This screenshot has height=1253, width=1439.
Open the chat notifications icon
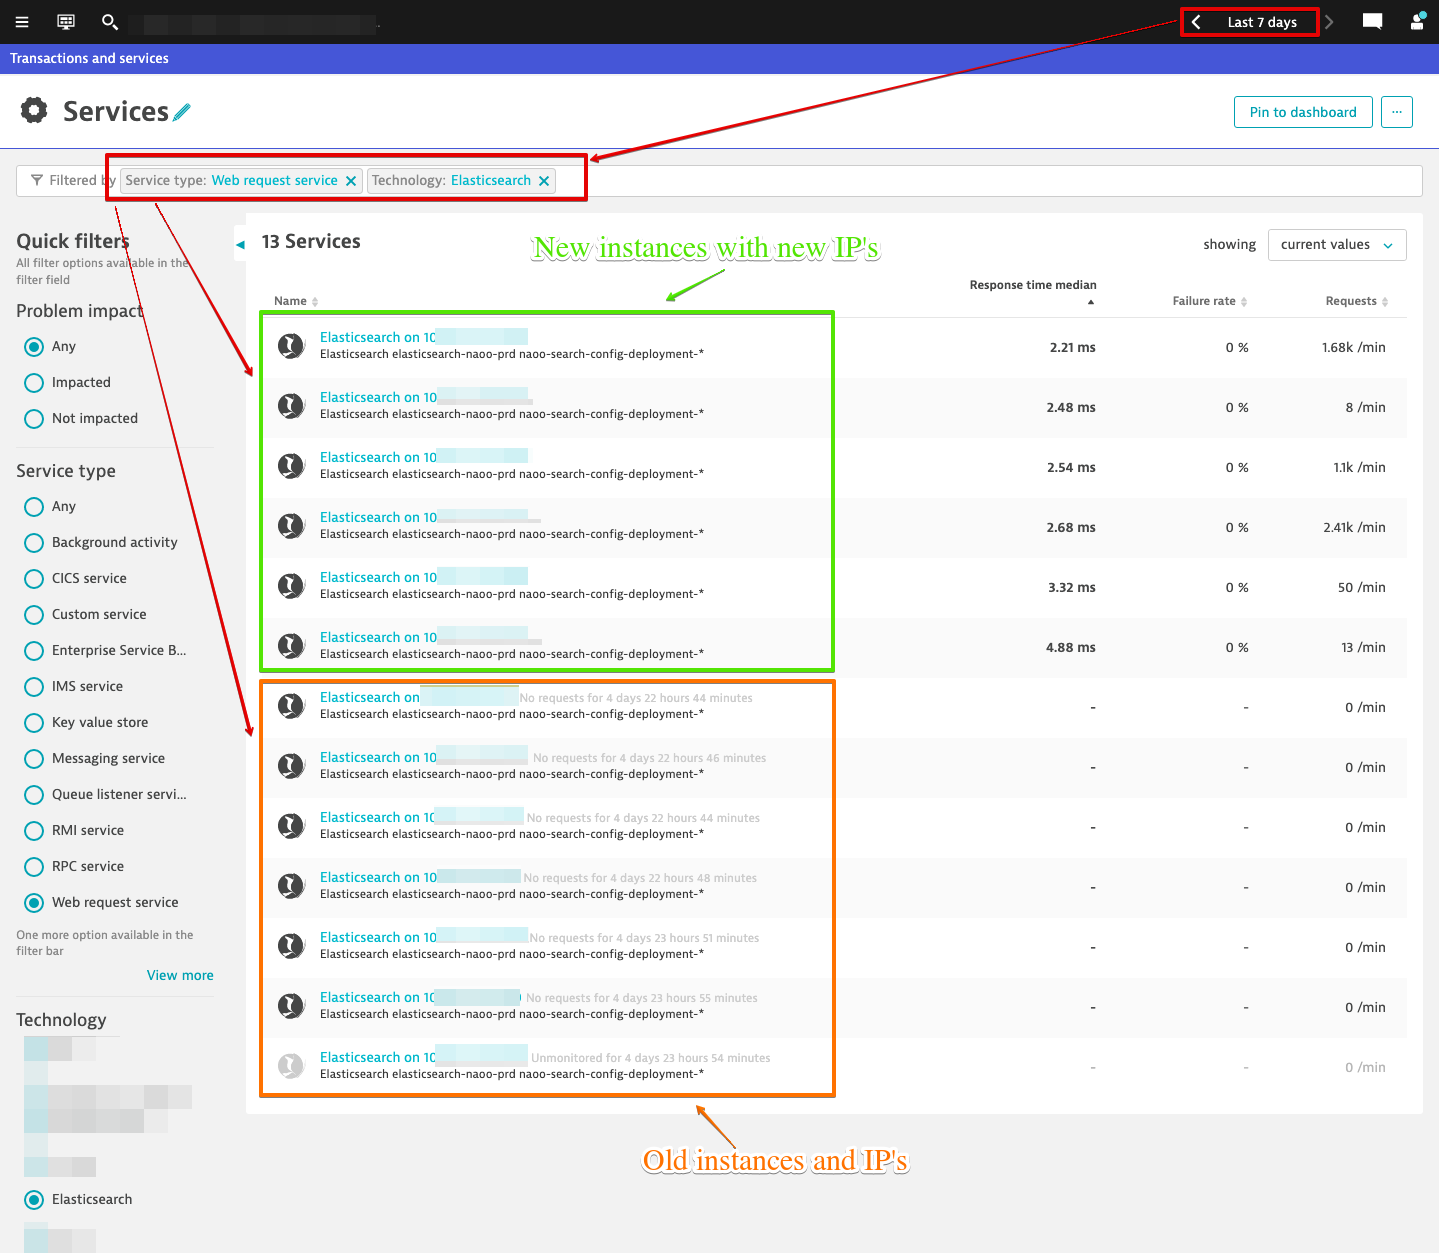click(1372, 22)
